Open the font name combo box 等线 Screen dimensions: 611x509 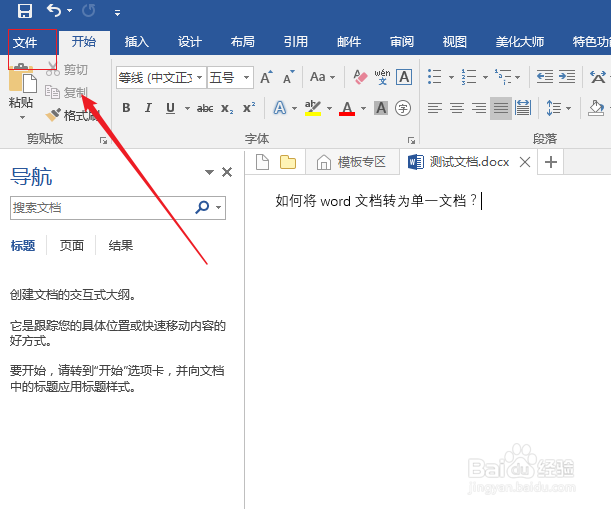coord(161,77)
